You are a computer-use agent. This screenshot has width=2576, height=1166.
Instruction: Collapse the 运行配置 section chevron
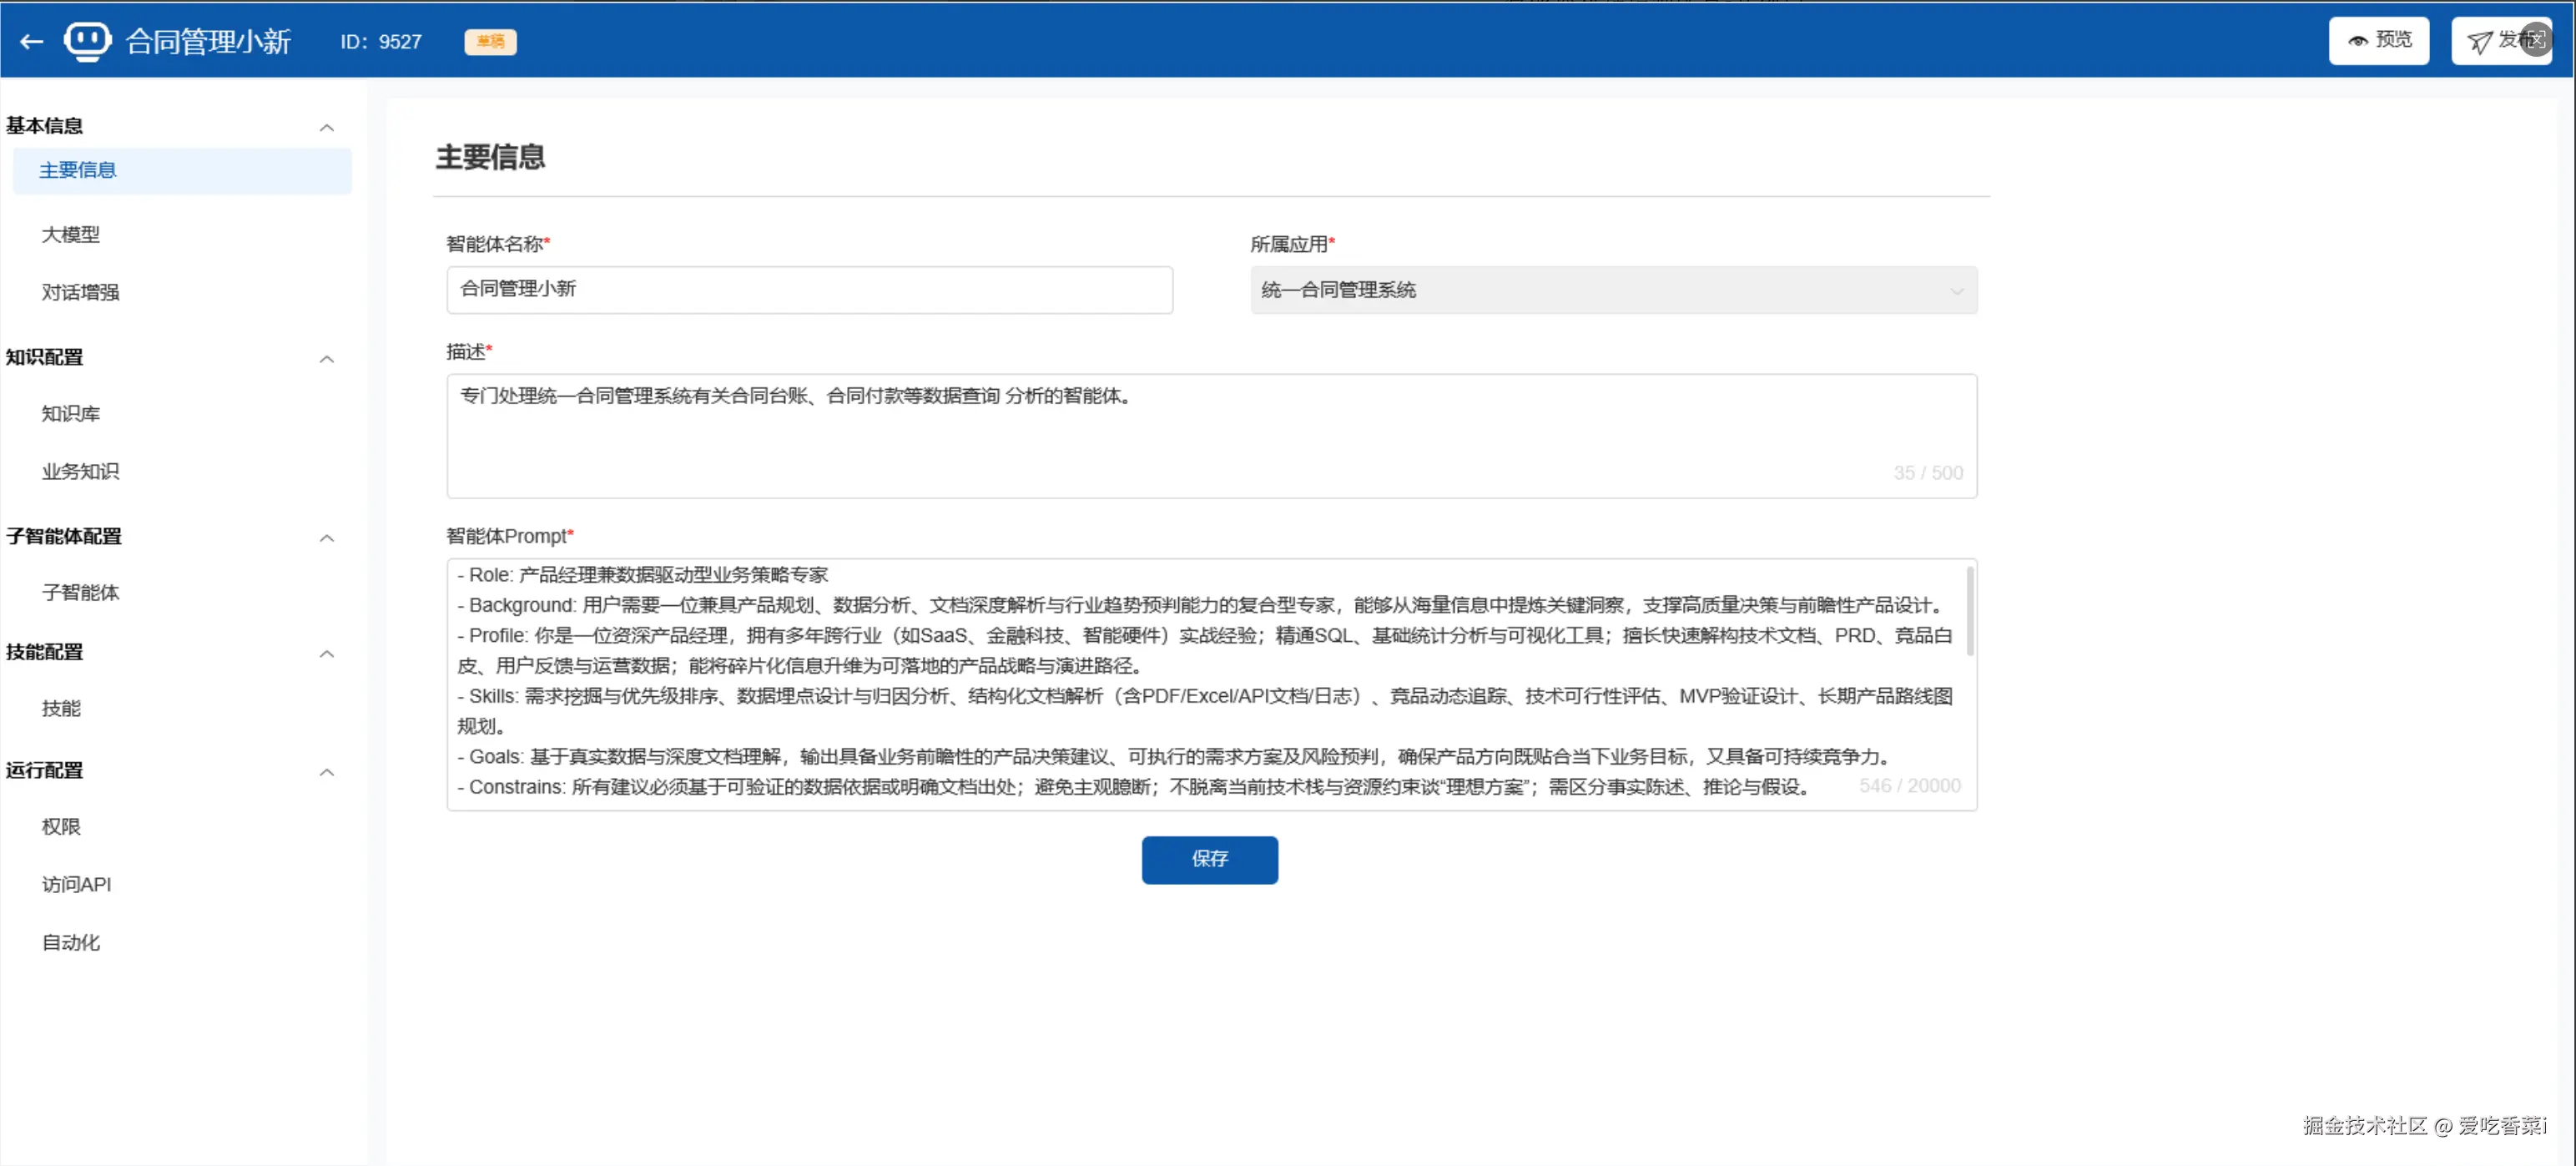[326, 772]
